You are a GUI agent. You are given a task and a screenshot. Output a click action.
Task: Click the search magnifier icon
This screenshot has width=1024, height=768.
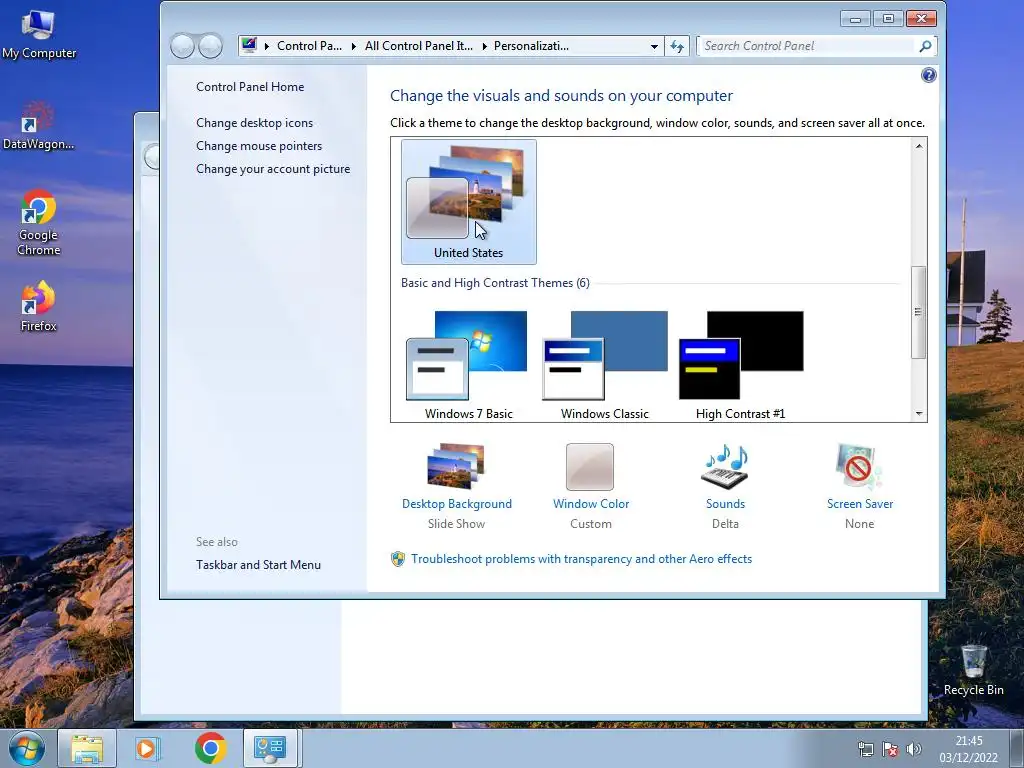coord(925,46)
